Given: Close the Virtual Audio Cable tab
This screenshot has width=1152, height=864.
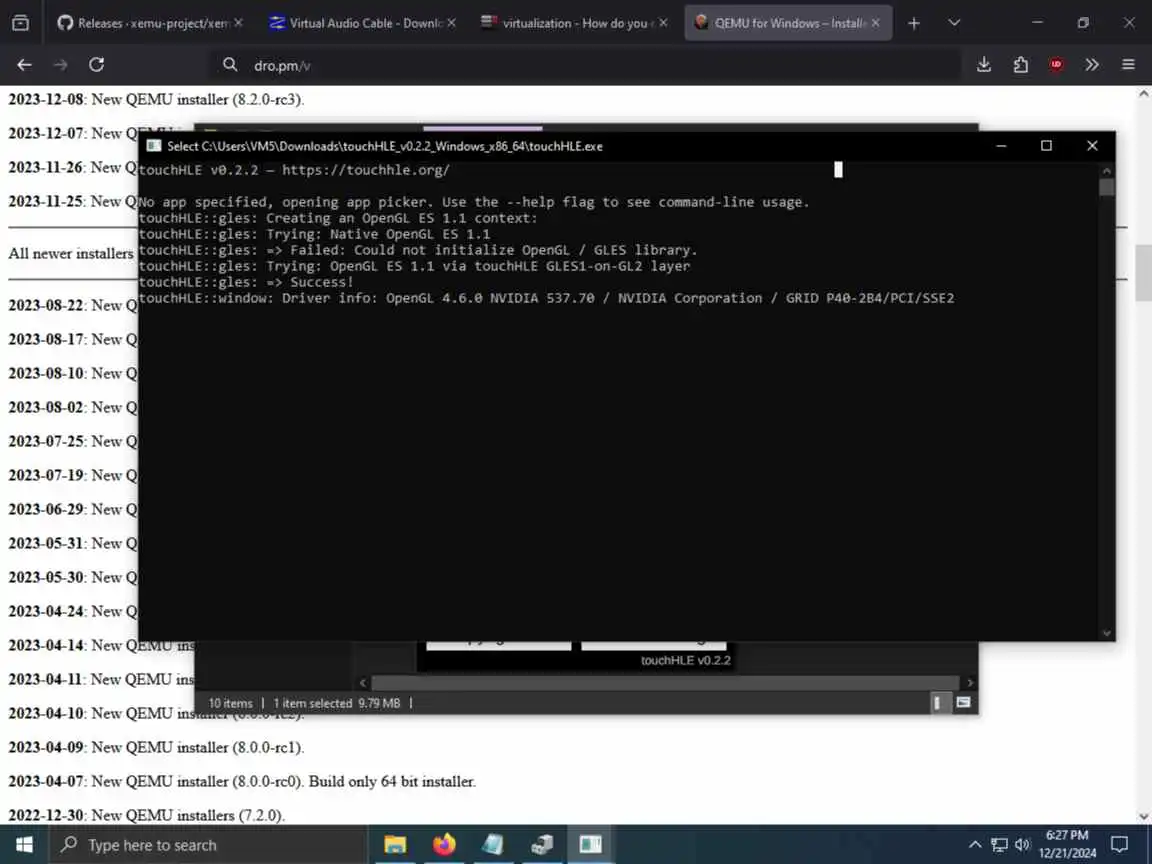Looking at the screenshot, I should click(x=451, y=23).
